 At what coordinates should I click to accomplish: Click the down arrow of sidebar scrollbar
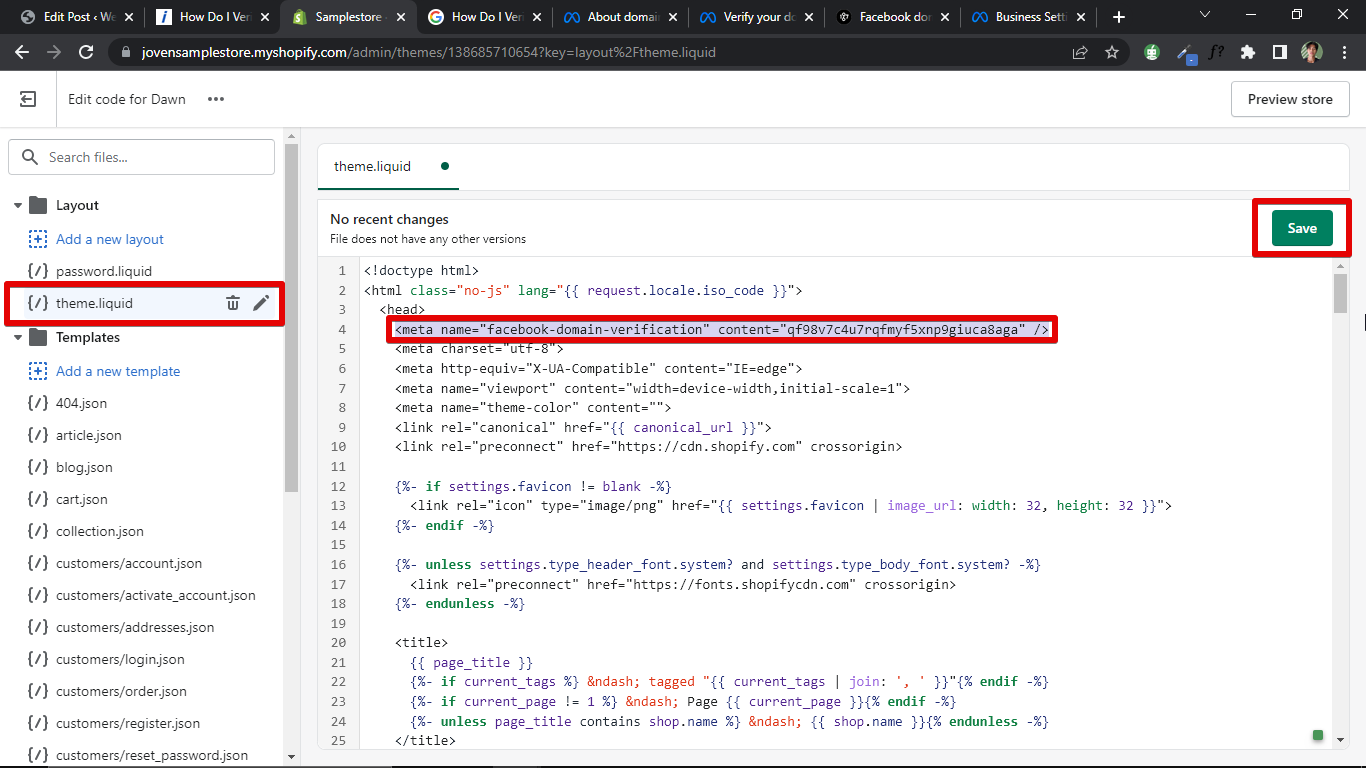click(x=291, y=757)
